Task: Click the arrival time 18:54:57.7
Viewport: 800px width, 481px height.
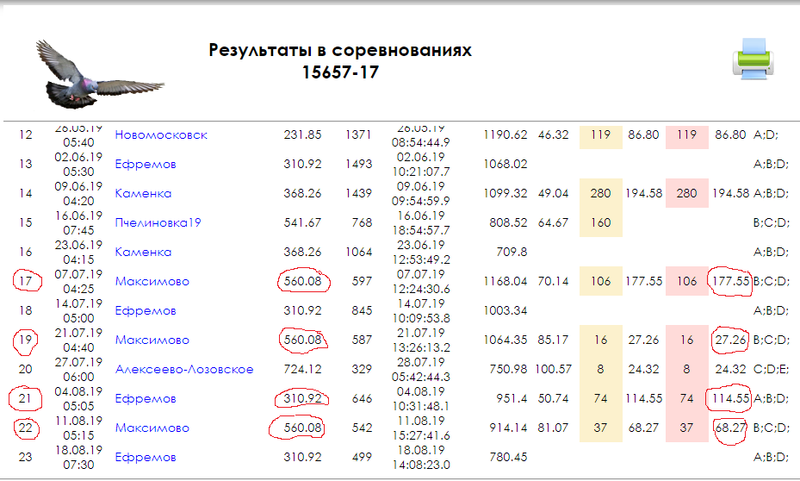Action: 421,230
